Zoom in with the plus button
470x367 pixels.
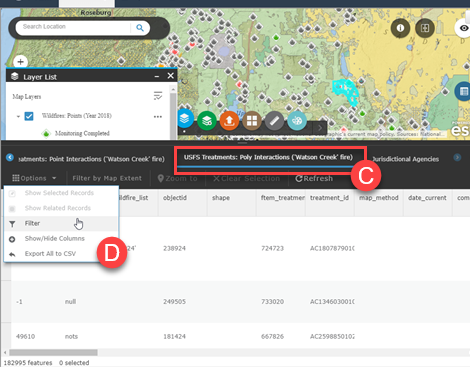click(20, 62)
